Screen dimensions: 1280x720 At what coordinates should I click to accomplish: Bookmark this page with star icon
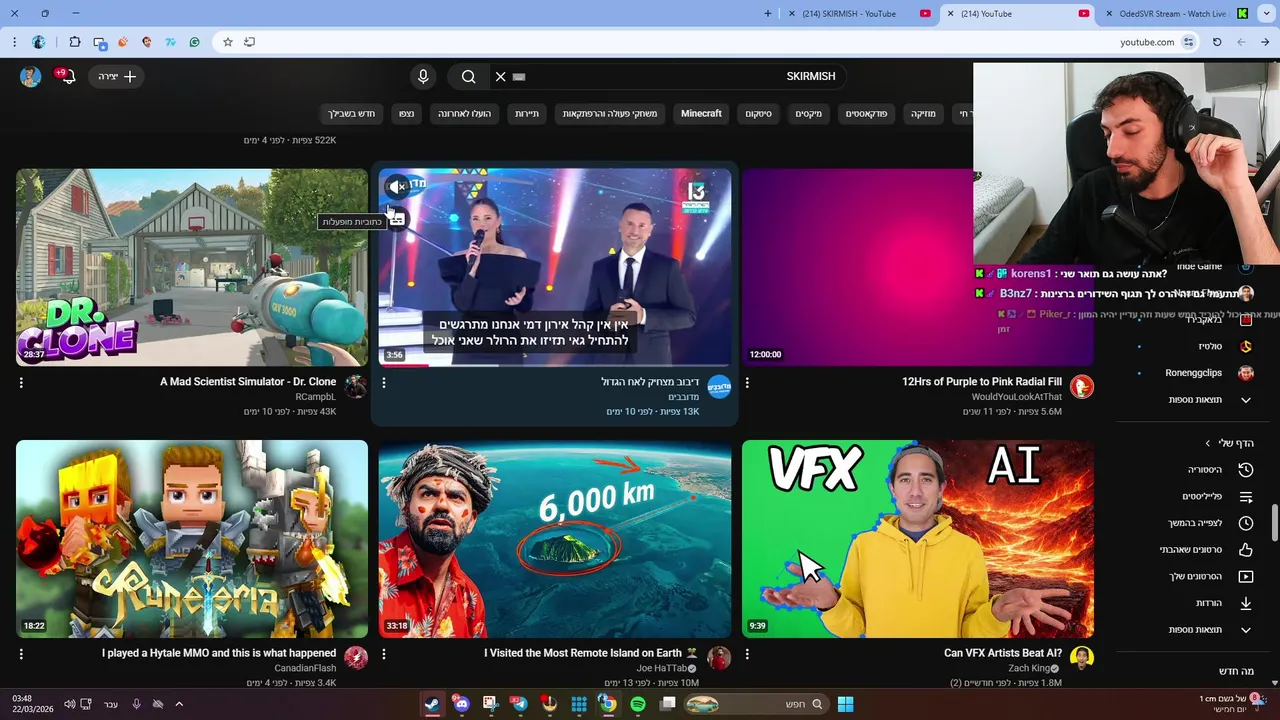[228, 42]
